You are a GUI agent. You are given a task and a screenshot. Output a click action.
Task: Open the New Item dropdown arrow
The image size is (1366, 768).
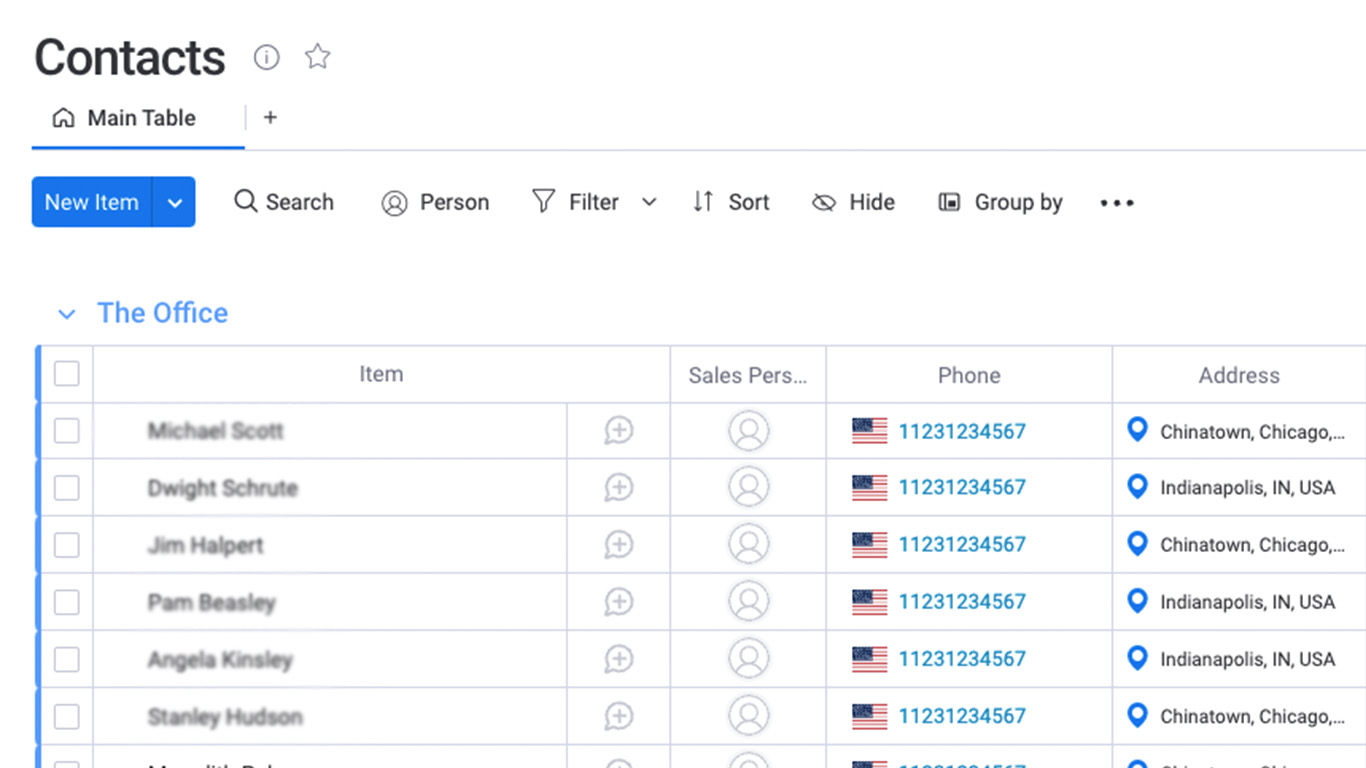(174, 202)
